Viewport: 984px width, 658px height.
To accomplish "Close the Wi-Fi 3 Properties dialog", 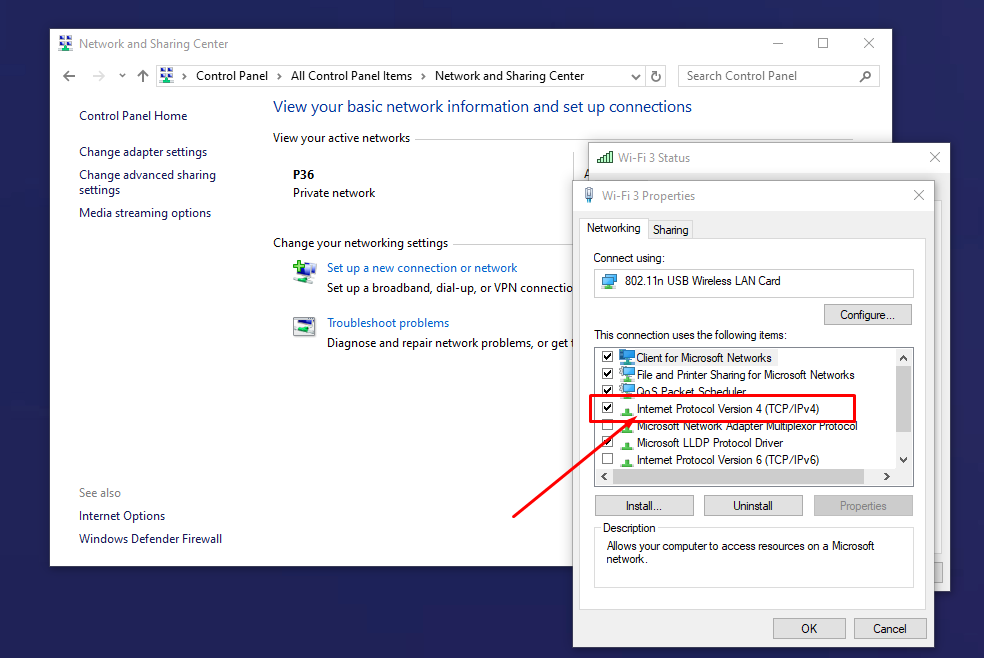I will 919,195.
